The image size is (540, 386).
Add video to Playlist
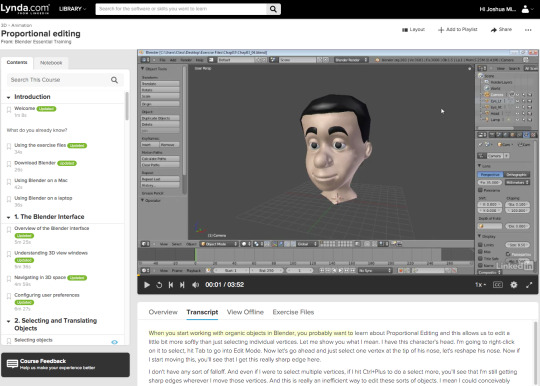click(458, 30)
